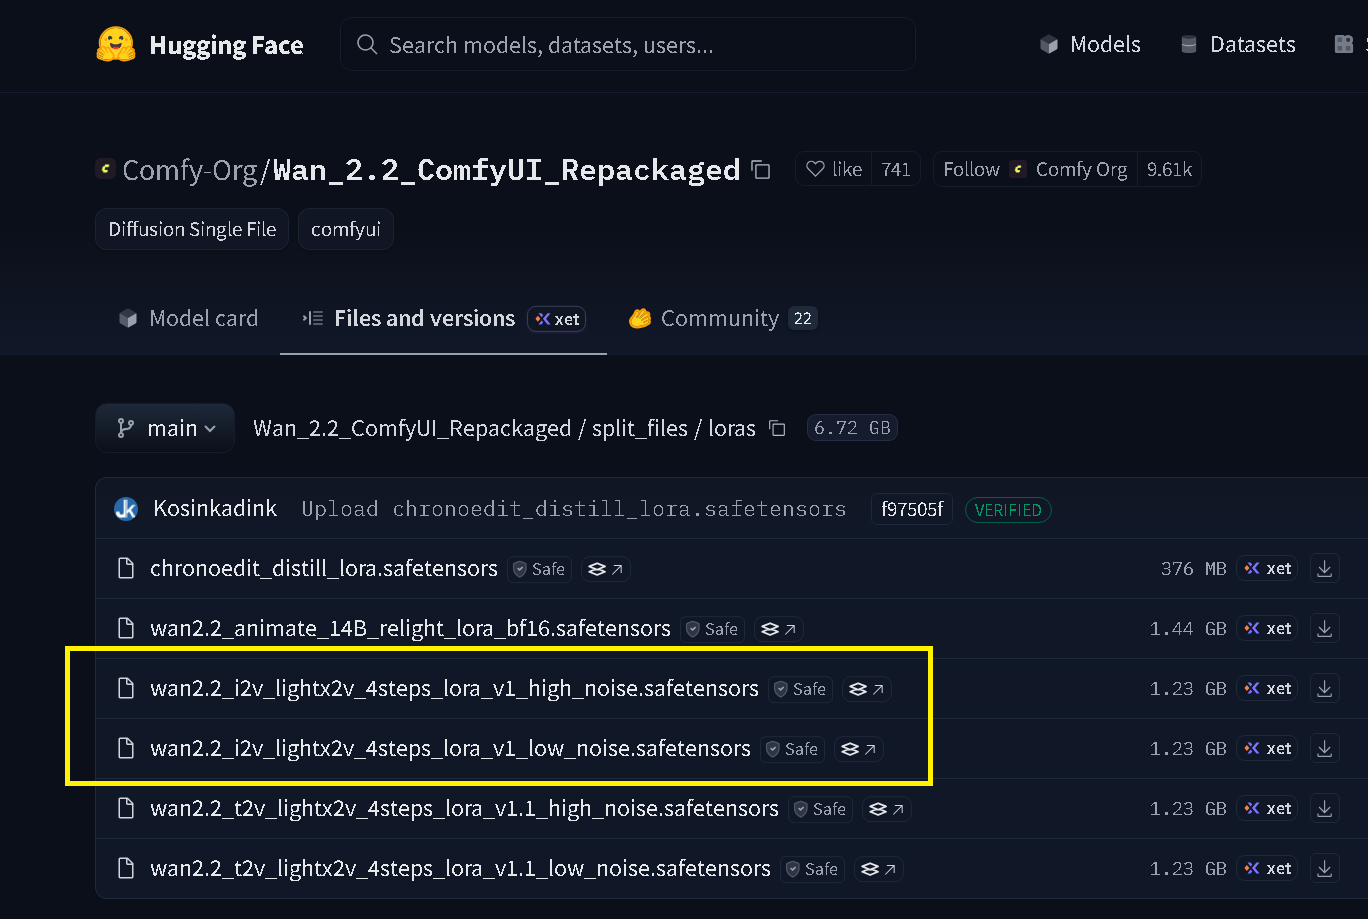Copy the folder path with the copy icon
The height and width of the screenshot is (919, 1368).
pos(777,428)
